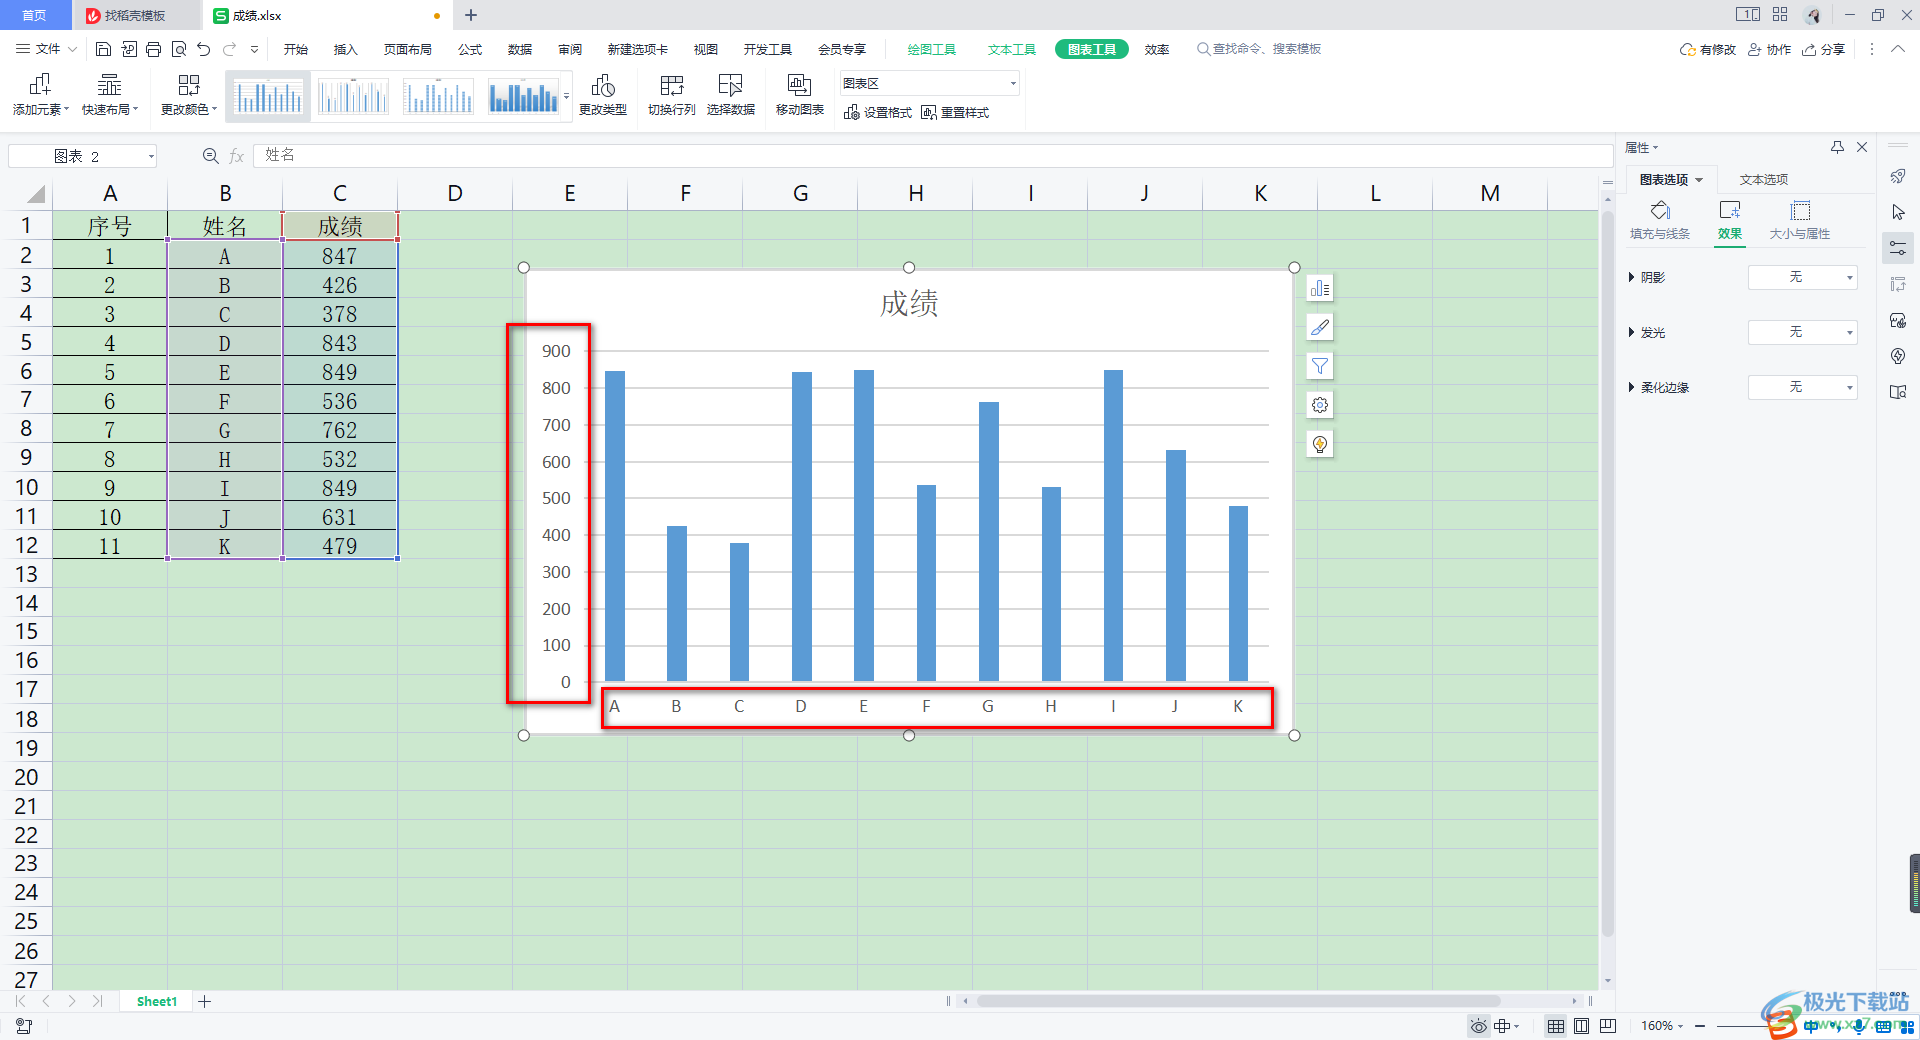Click the Export to PDF icon
The height and width of the screenshot is (1040, 1920).
129,49
